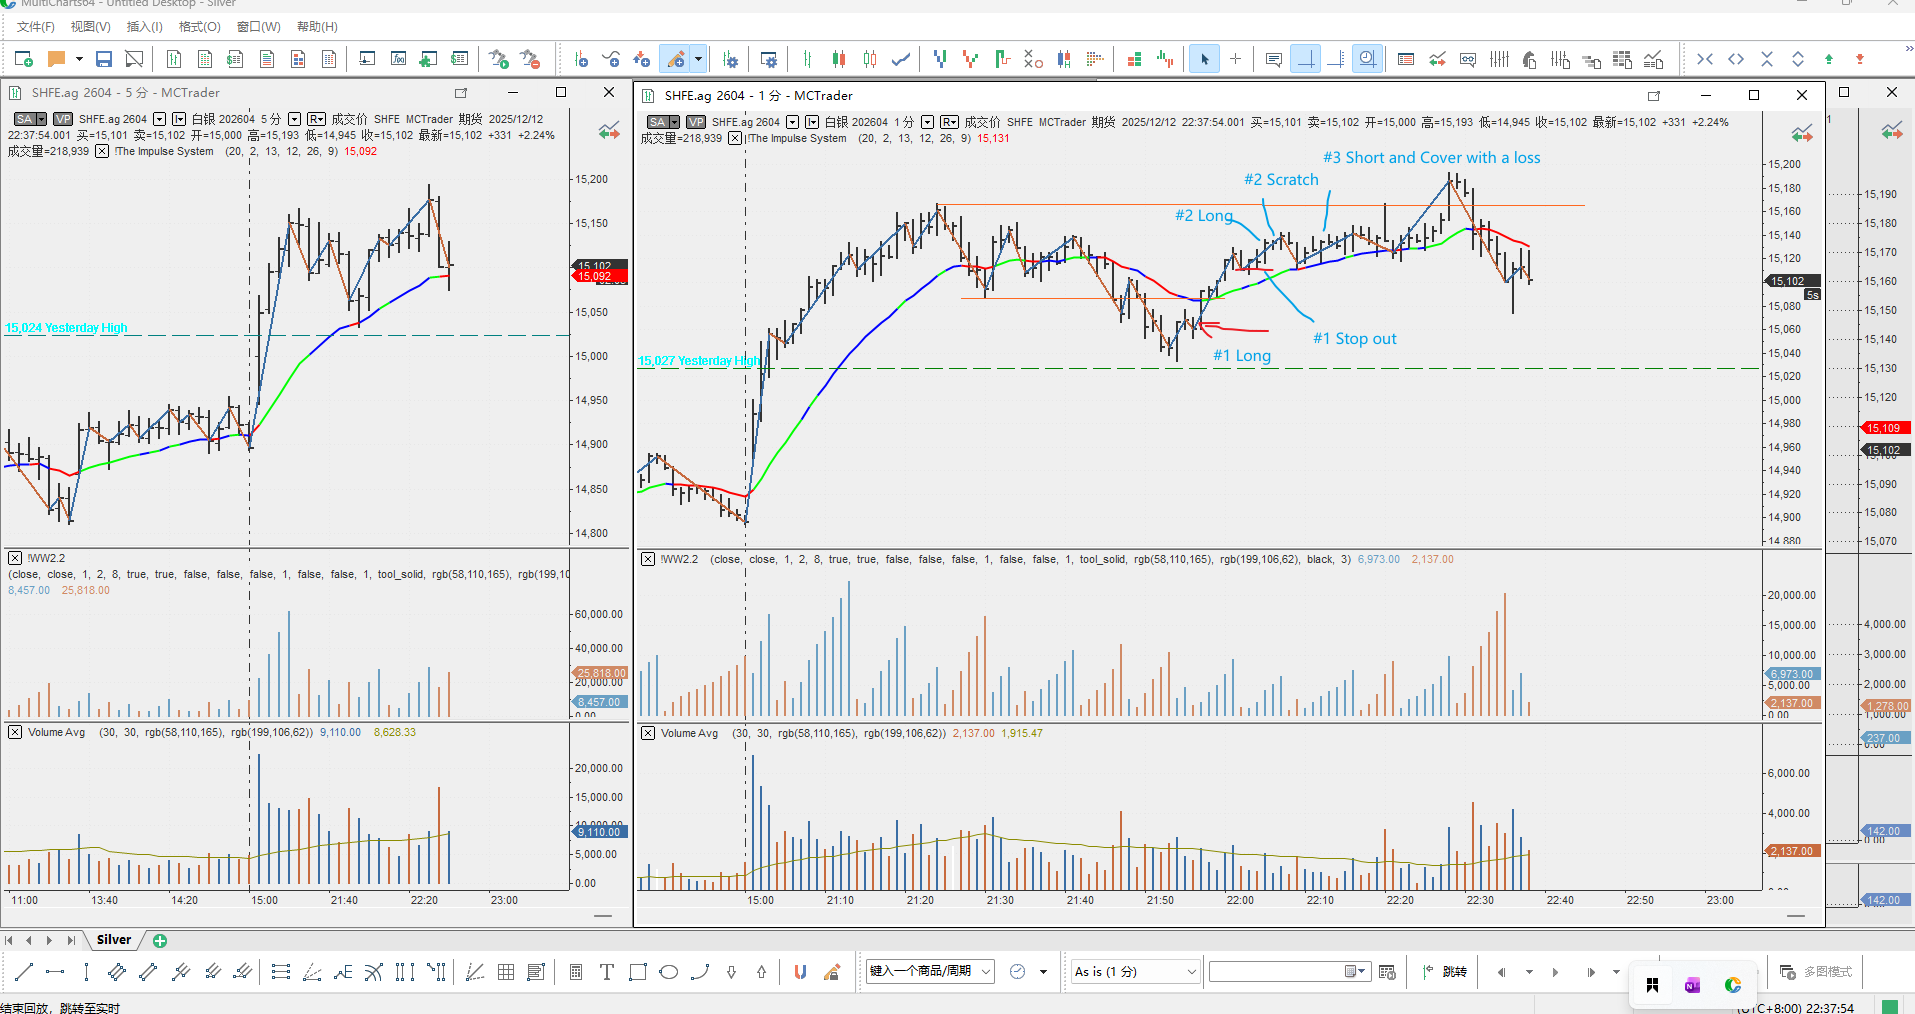Select the Text drawing tool

click(x=606, y=971)
